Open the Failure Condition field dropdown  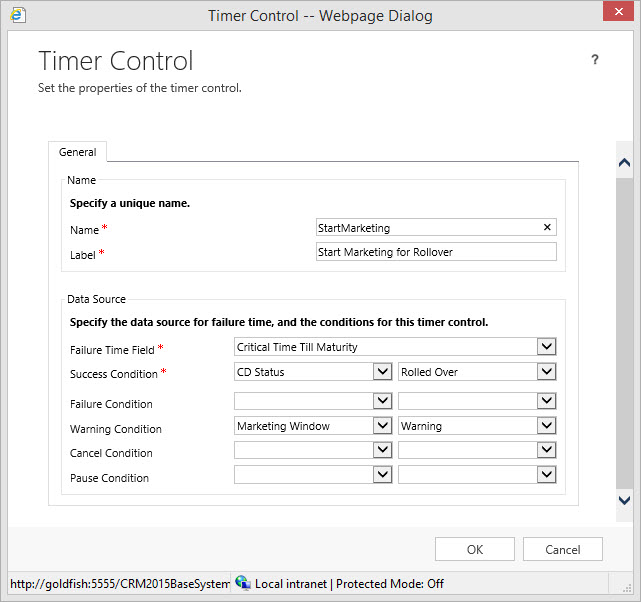tap(382, 401)
